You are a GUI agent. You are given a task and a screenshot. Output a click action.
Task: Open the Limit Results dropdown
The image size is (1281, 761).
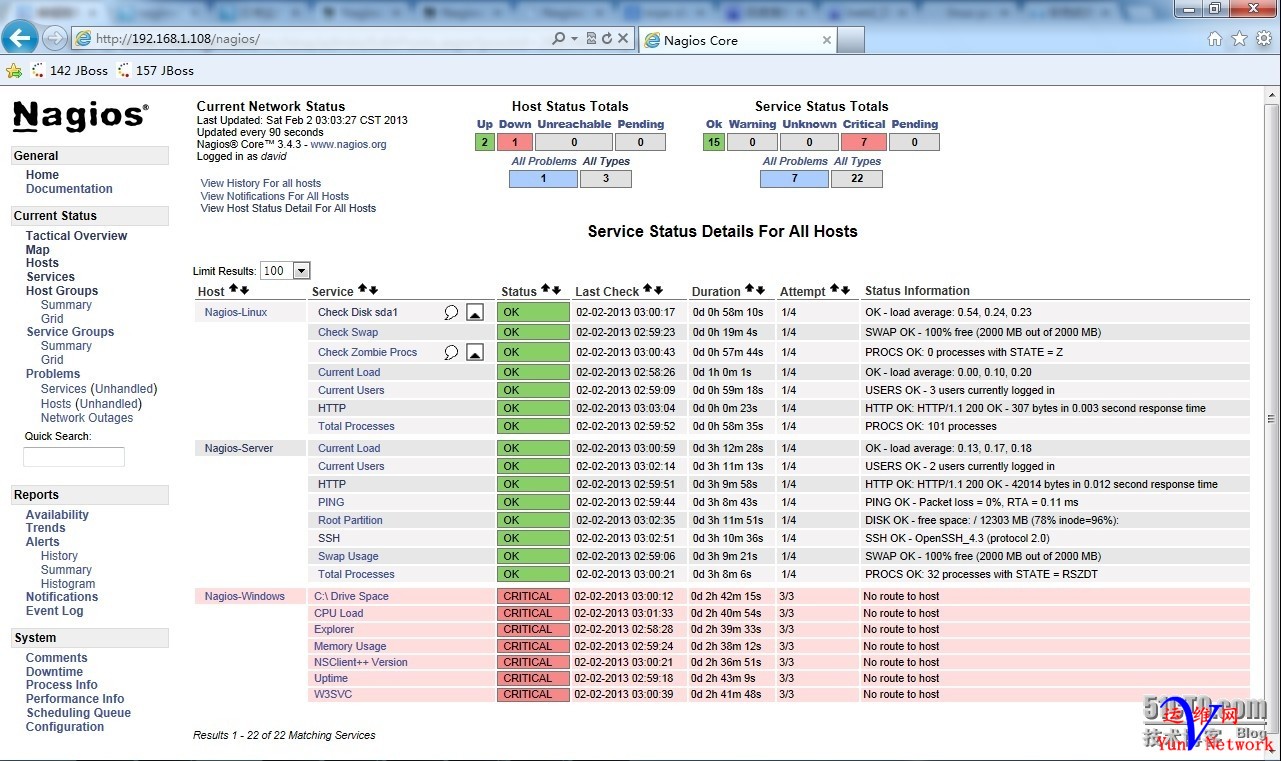tap(285, 271)
